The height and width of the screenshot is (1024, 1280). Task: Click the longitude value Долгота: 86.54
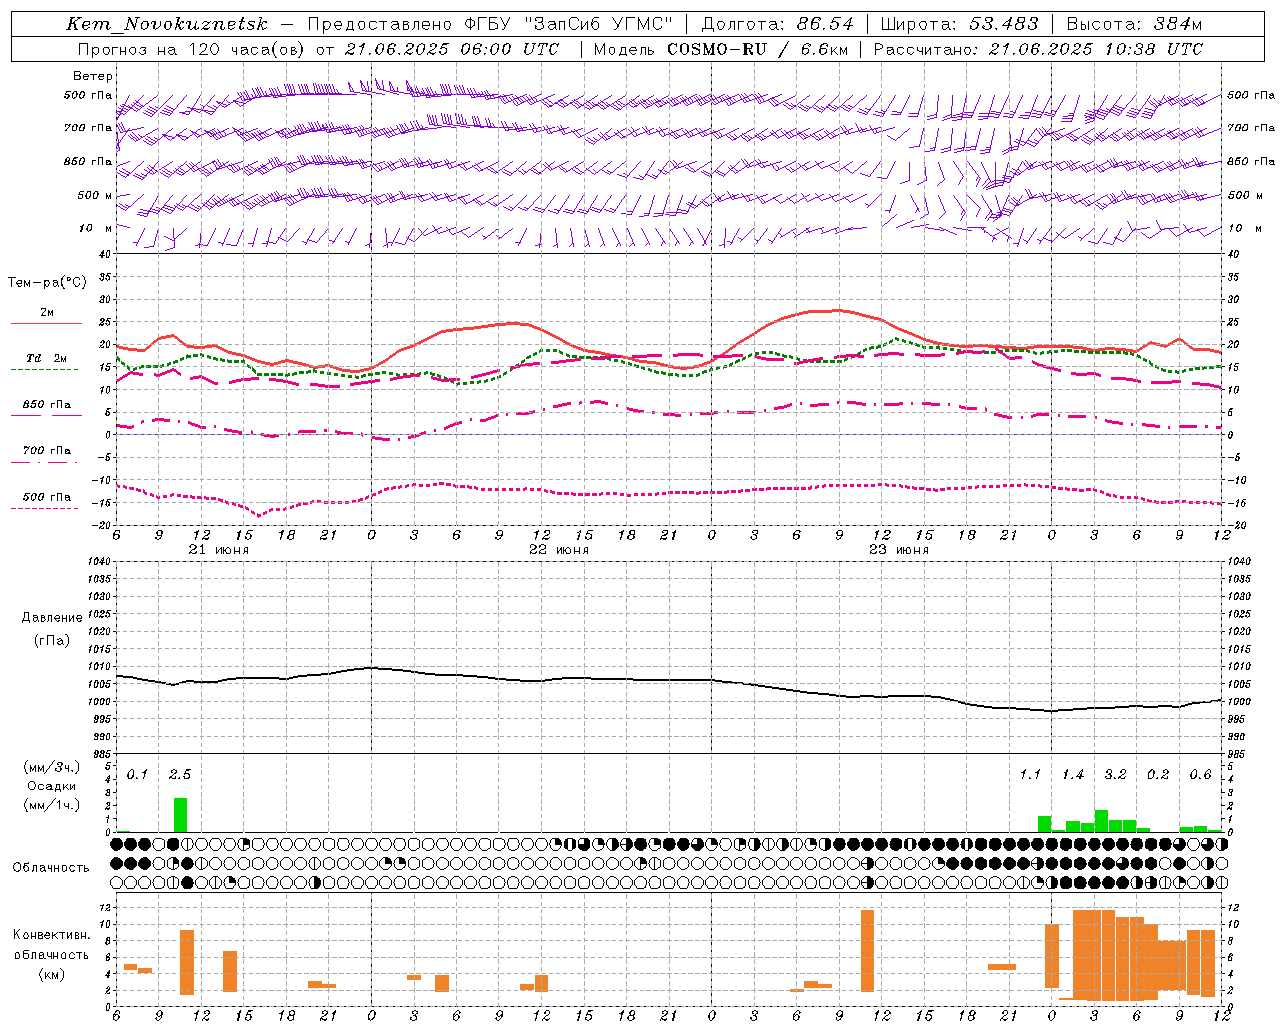pos(777,24)
